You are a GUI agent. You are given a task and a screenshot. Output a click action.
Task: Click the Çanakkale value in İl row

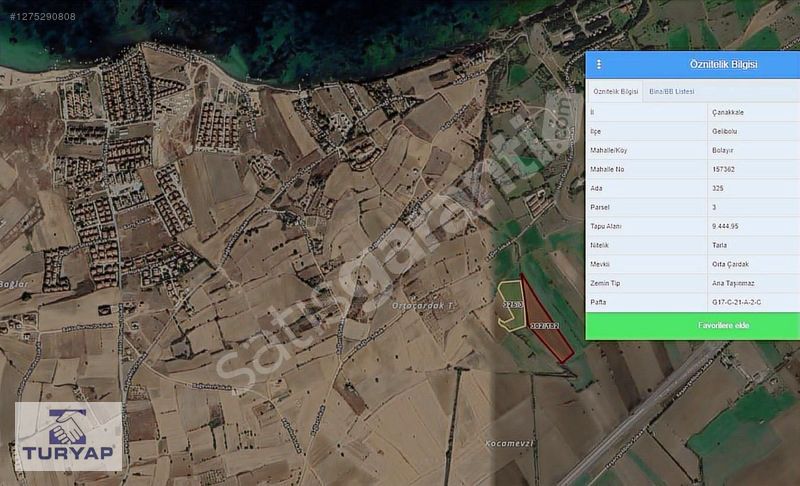coord(728,112)
